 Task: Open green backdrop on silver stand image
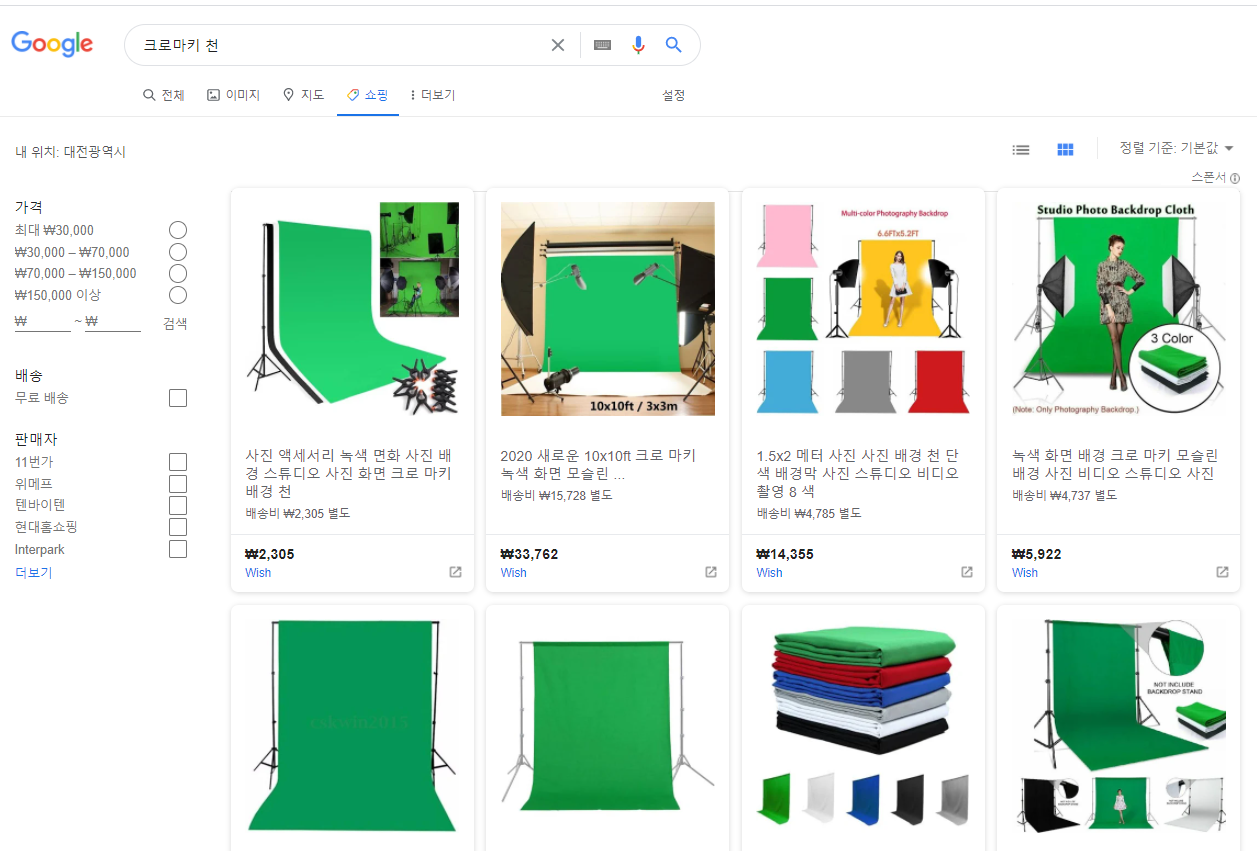point(608,726)
